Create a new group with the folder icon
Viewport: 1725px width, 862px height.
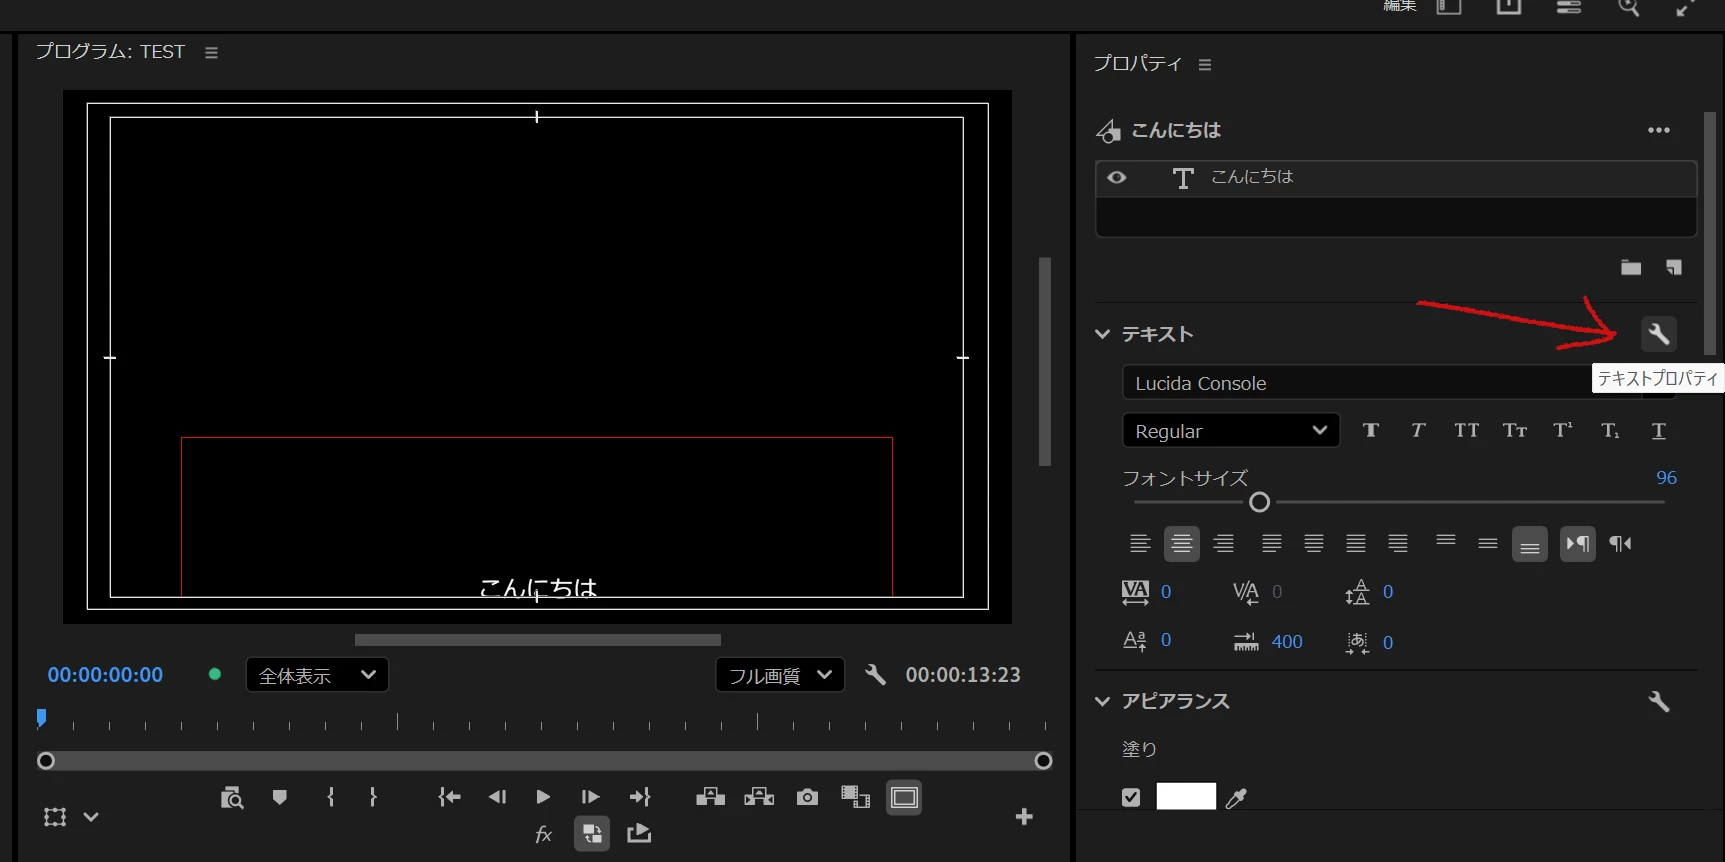click(x=1631, y=267)
